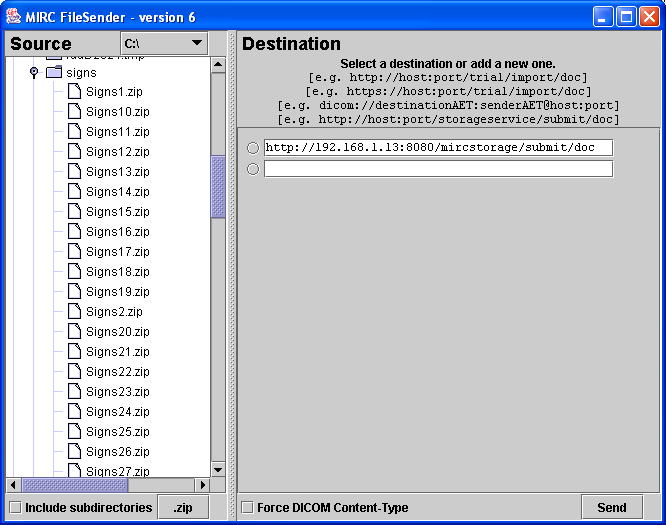Select file name Signs25.zip
The height and width of the screenshot is (525, 666).
pyautogui.click(x=118, y=432)
